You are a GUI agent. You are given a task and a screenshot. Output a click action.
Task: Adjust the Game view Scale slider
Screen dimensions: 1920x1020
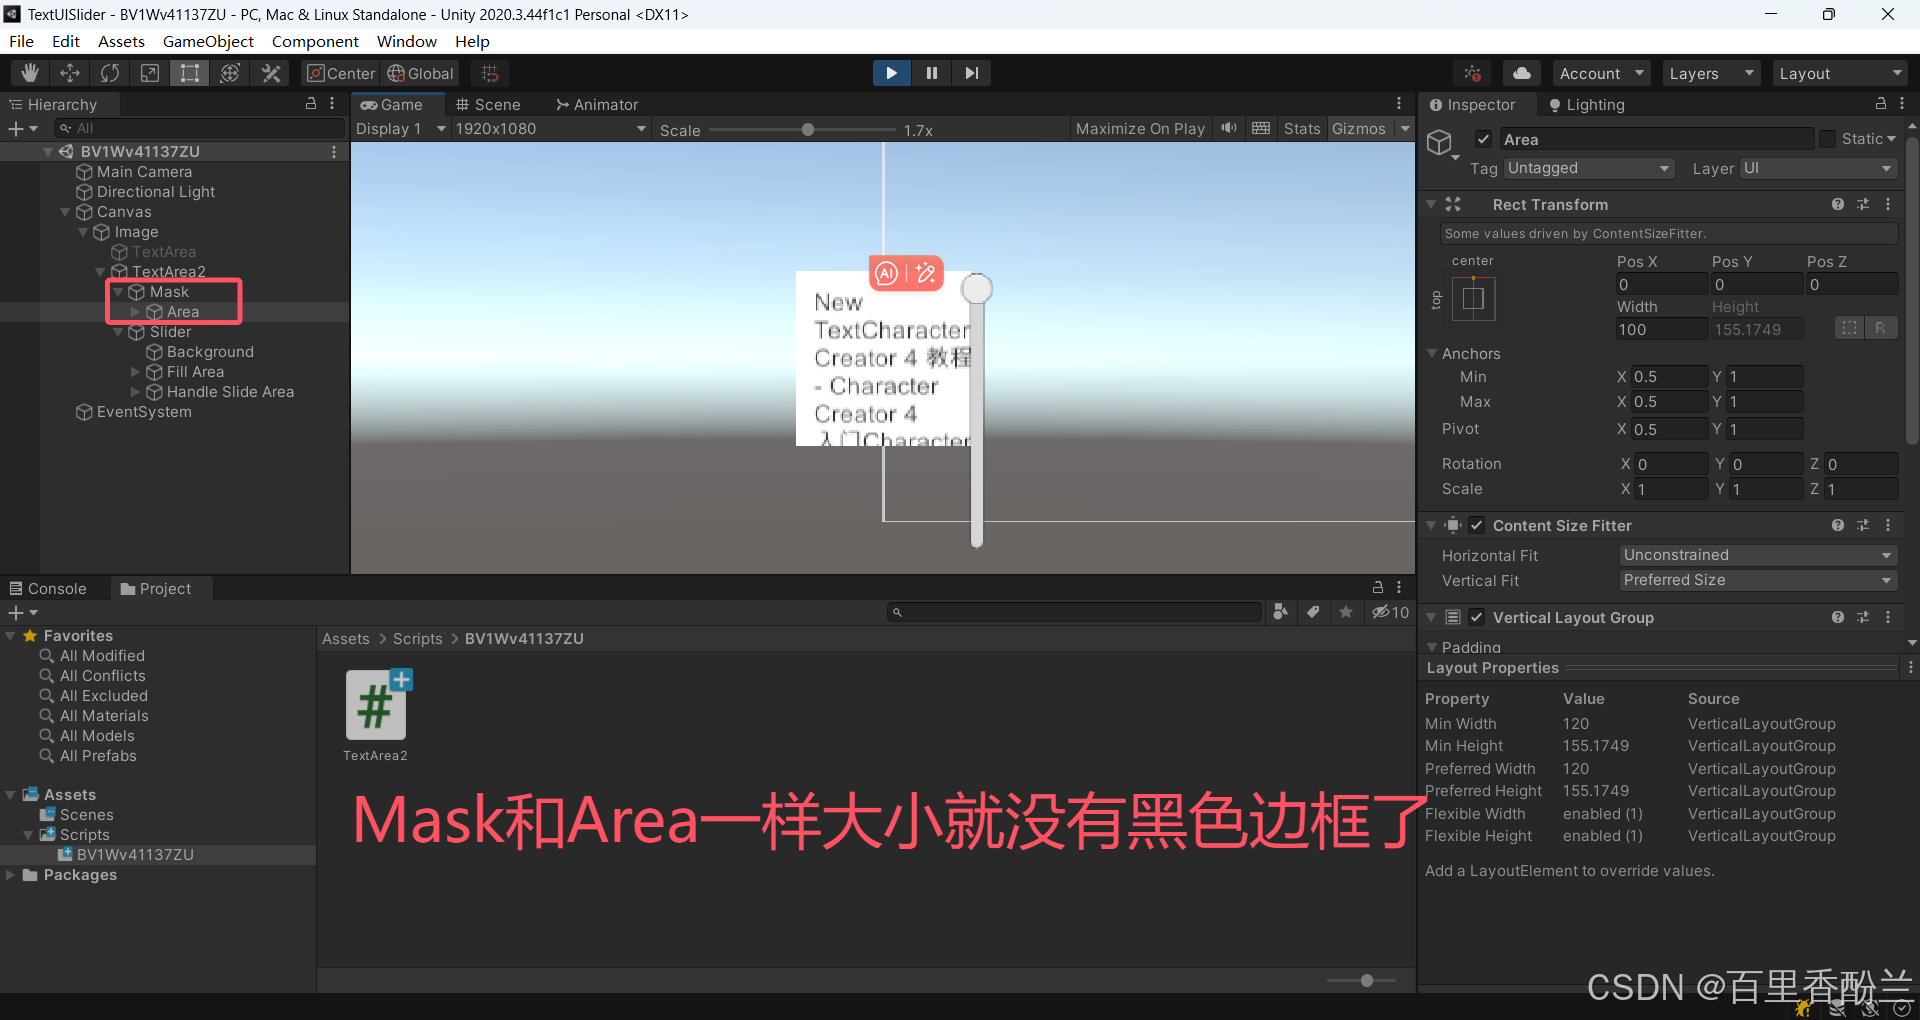(808, 129)
